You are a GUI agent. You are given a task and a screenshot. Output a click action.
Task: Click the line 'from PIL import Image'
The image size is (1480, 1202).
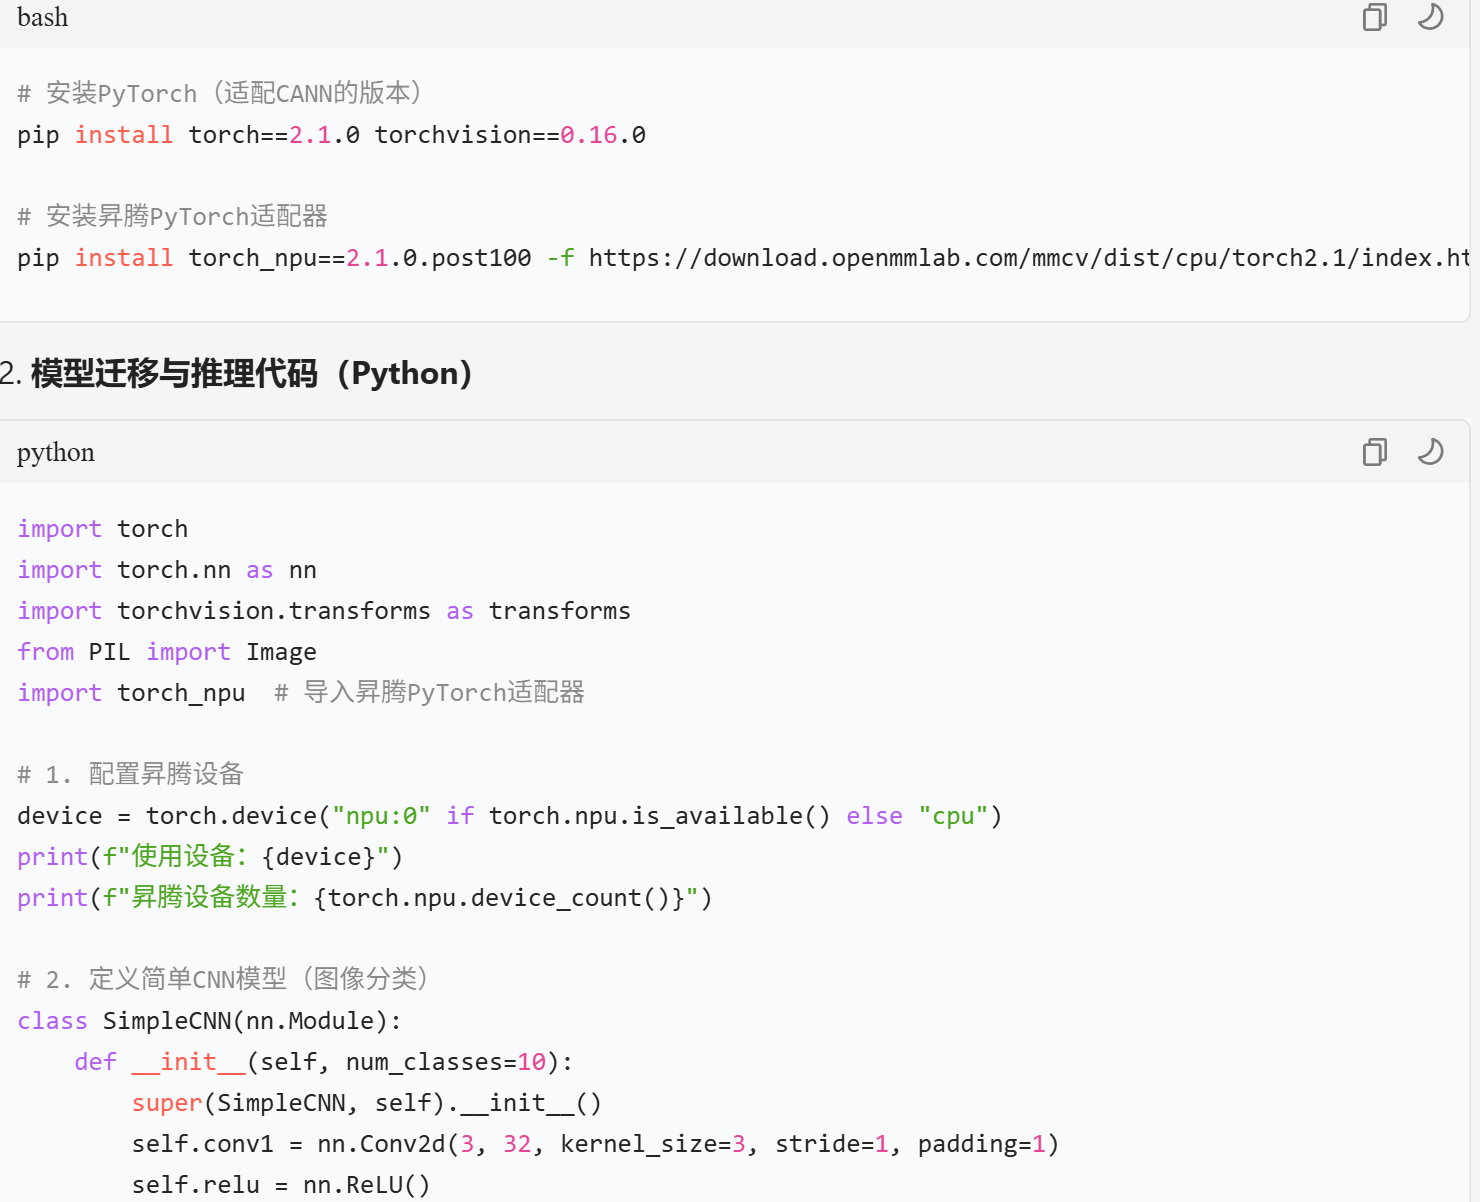[x=167, y=652]
